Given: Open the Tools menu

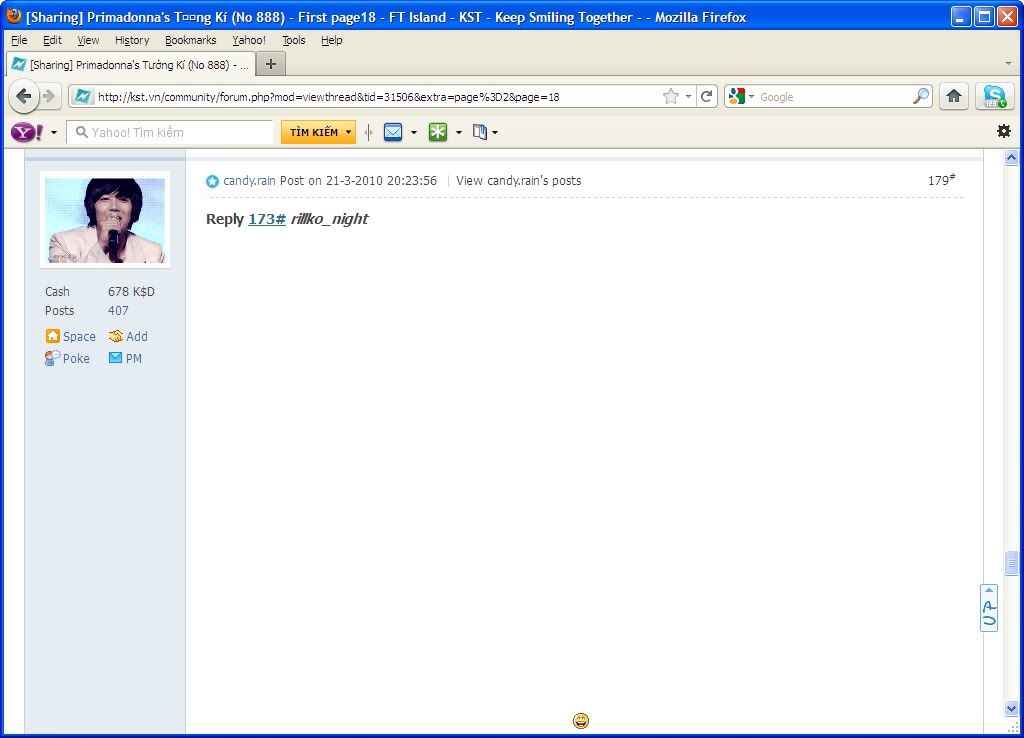Looking at the screenshot, I should tap(293, 40).
